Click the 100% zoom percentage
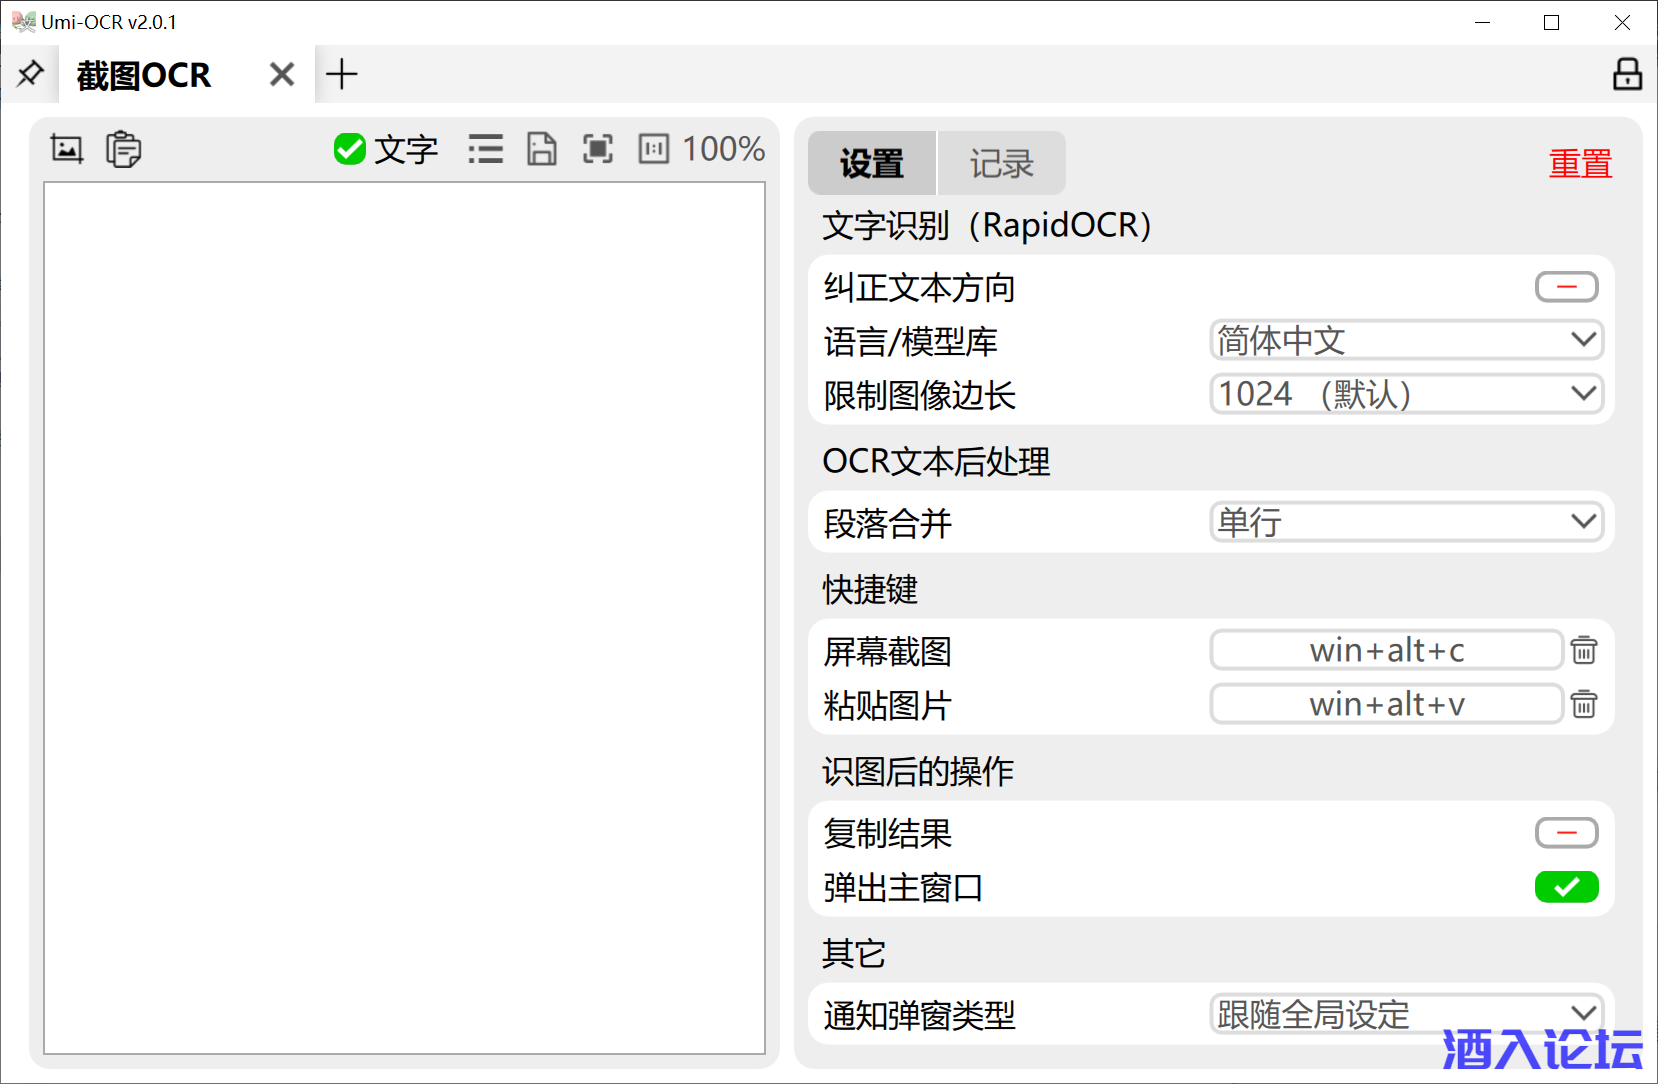 click(724, 149)
